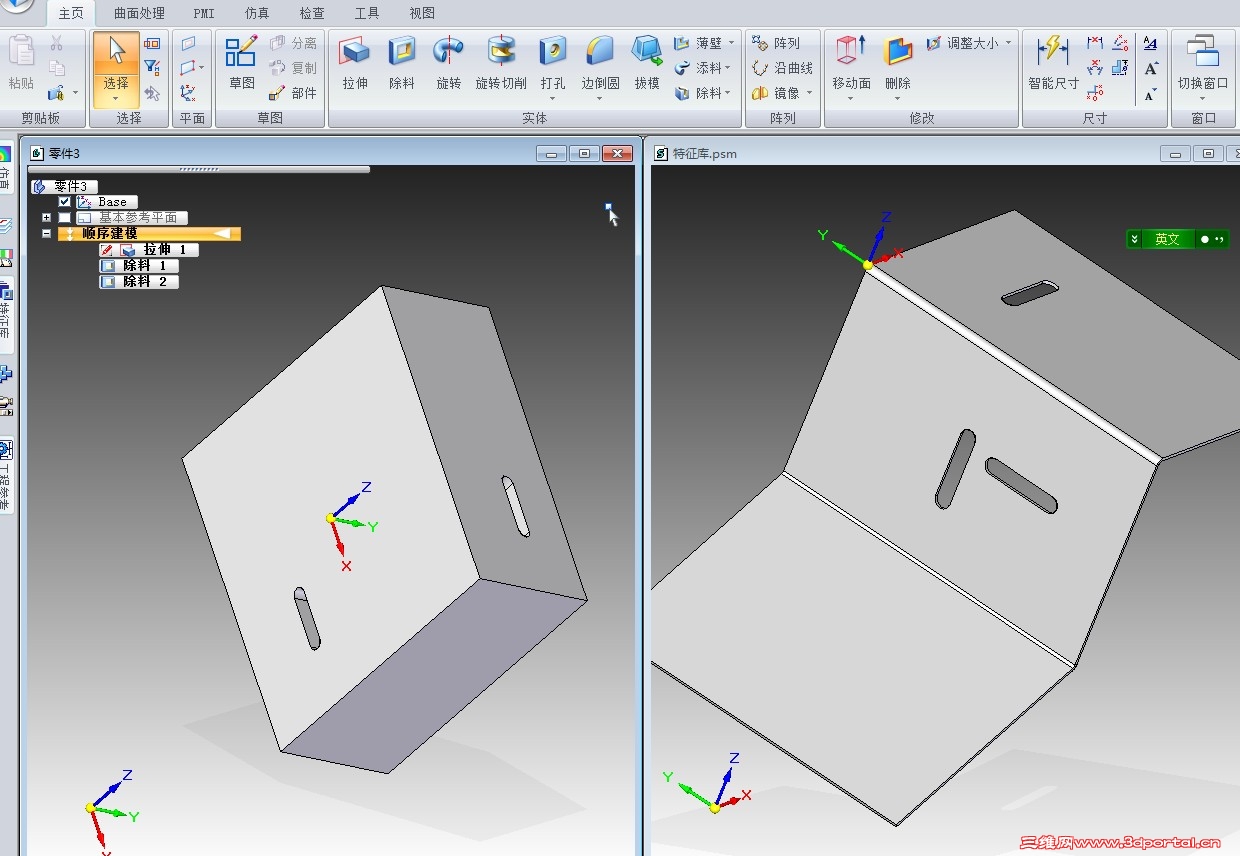1240x856 pixels.
Task: Click the 英文 input language indicator
Action: click(1167, 239)
